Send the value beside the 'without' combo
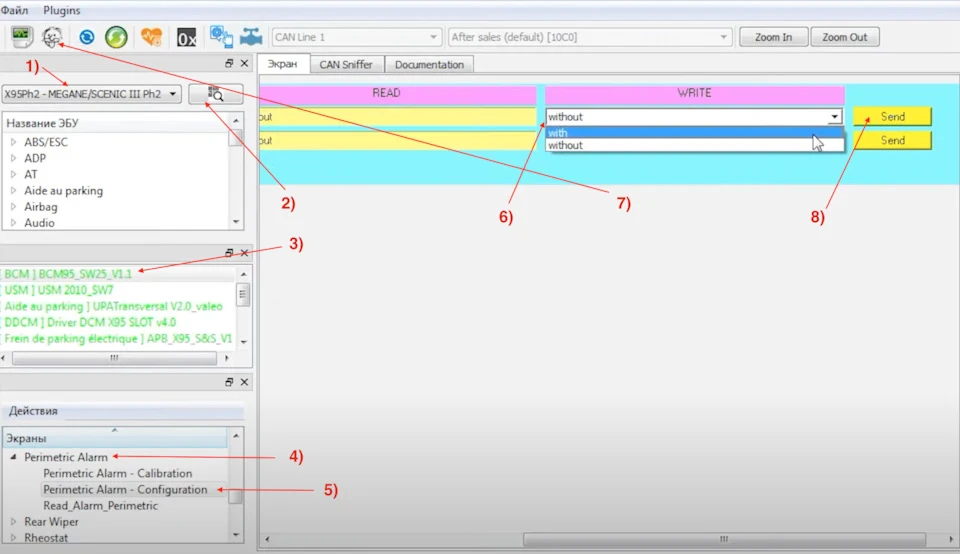 893,116
